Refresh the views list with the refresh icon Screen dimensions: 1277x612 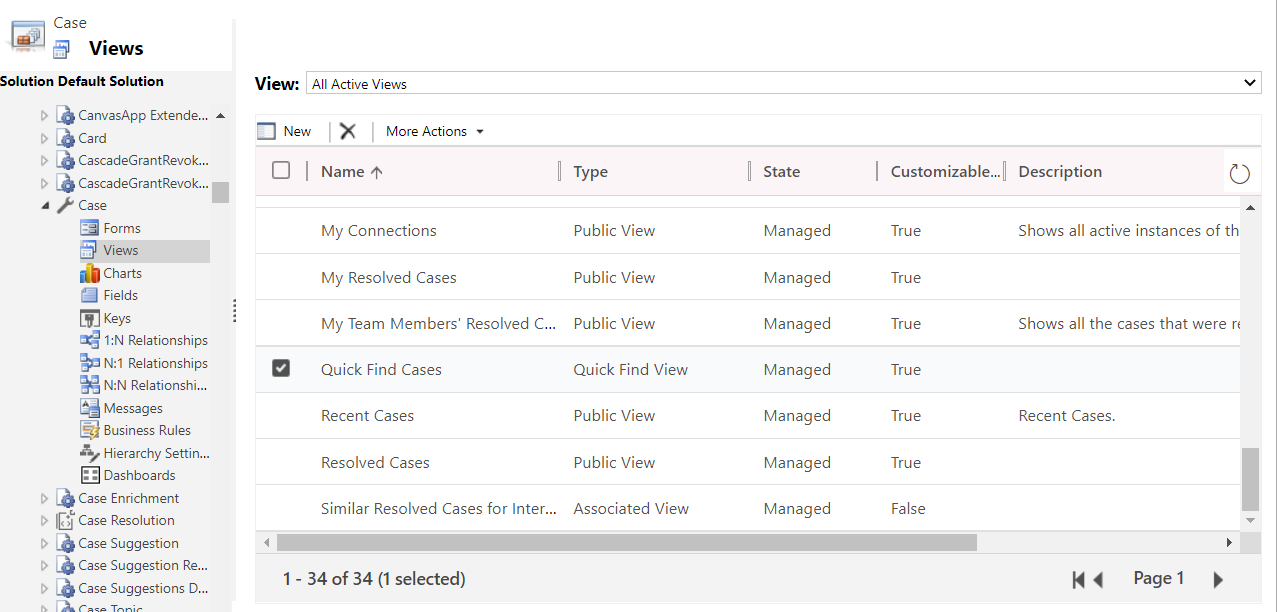tap(1240, 172)
